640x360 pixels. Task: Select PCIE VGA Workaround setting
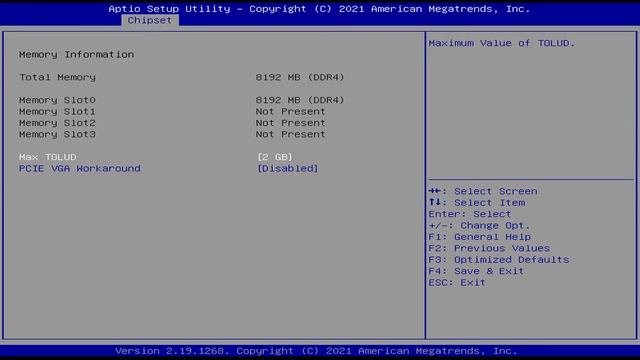(80, 169)
